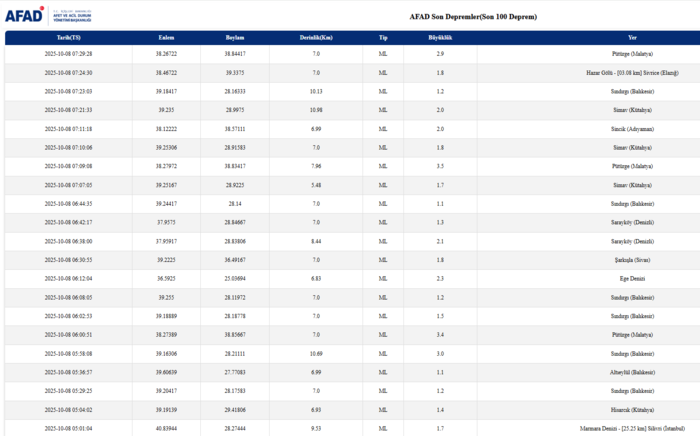Viewport: 700px width, 436px height.
Task: Select date cell 2025-10-08 07:21:33
Action: (68, 110)
